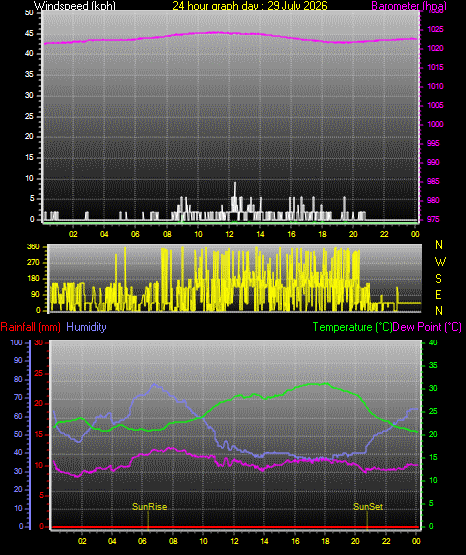The width and height of the screenshot is (466, 555).
Task: Click the 100 humidity scale value
Action: [x=16, y=342]
